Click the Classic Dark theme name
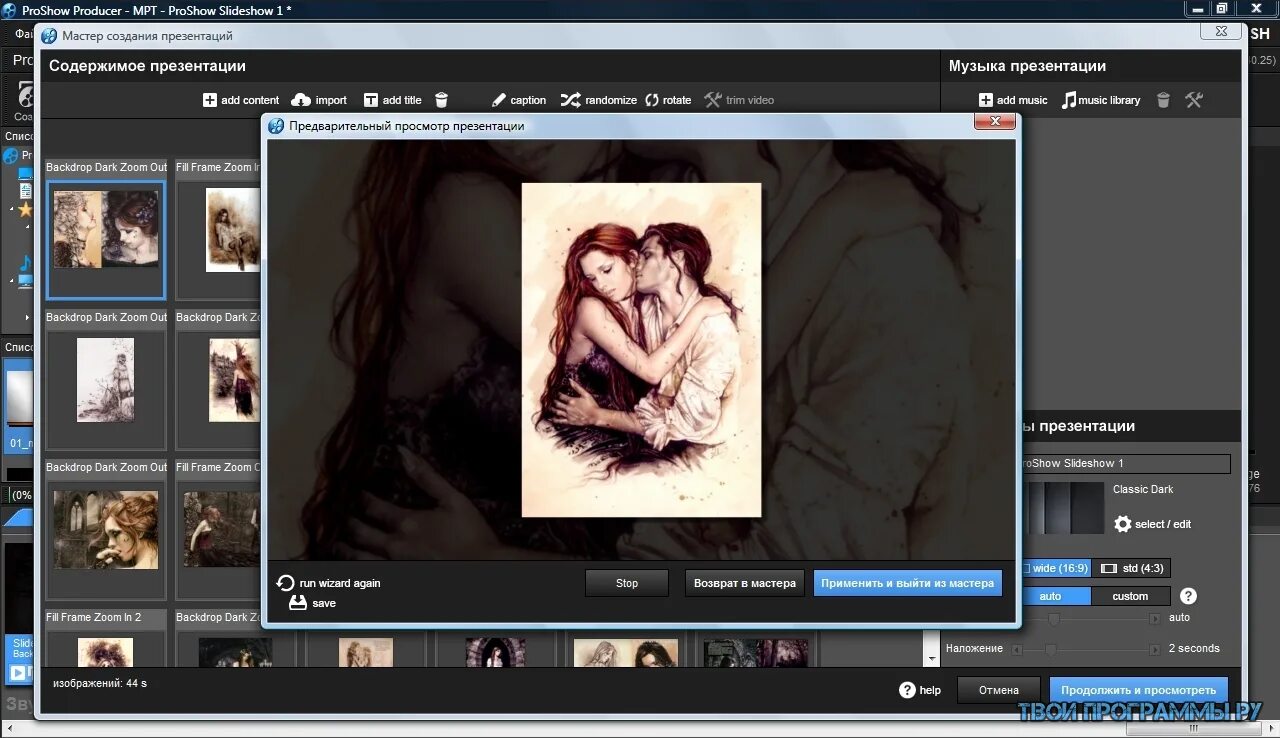 pos(1143,489)
